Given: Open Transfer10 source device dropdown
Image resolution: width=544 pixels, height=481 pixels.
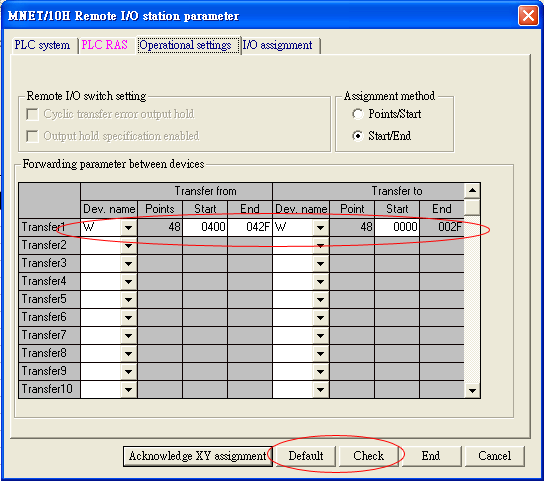Looking at the screenshot, I should (x=128, y=390).
